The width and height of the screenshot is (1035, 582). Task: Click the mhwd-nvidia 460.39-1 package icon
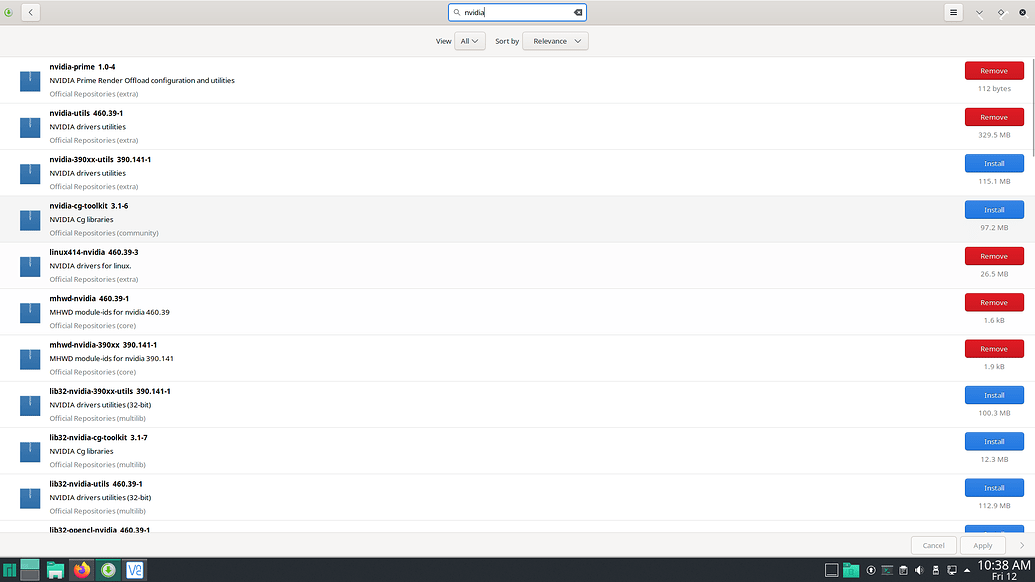[x=30, y=312]
